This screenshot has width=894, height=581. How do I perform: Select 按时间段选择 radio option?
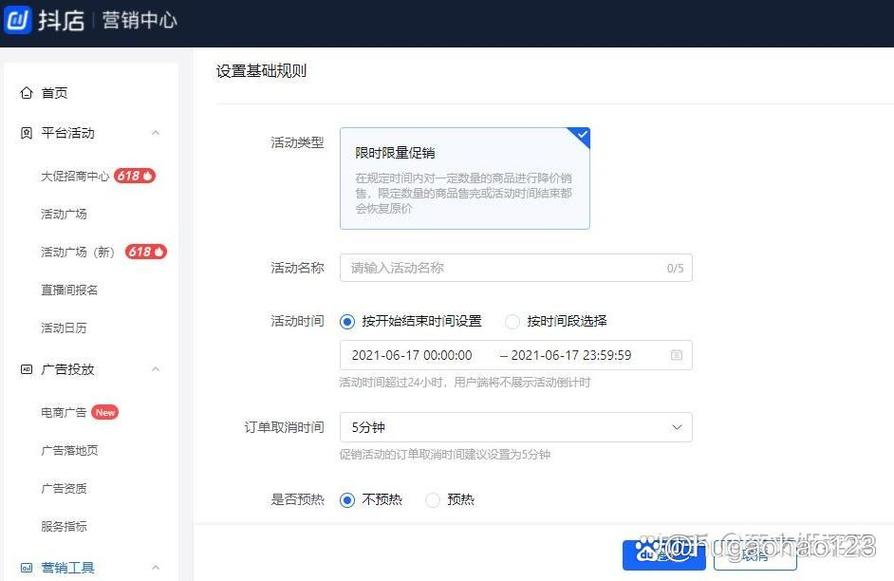pyautogui.click(x=512, y=322)
